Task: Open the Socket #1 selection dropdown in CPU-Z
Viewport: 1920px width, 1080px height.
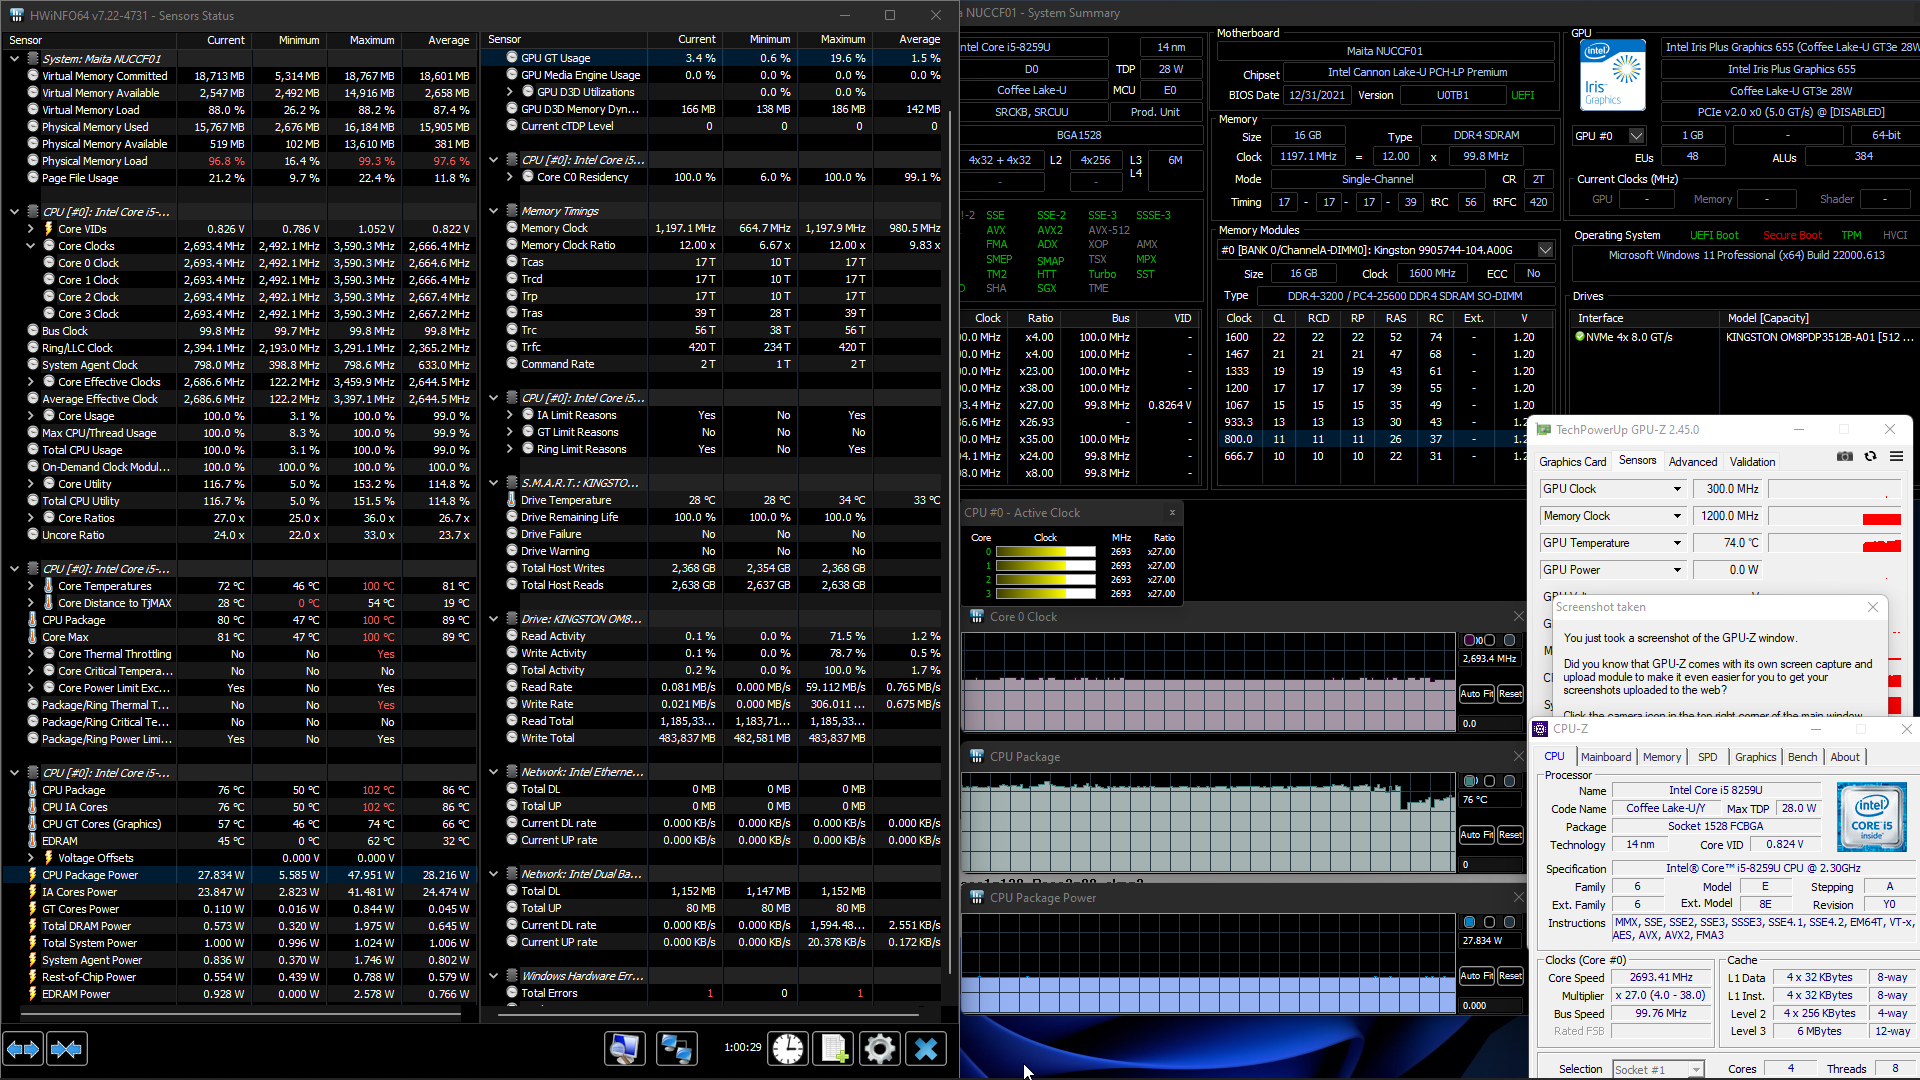Action: click(1696, 1069)
